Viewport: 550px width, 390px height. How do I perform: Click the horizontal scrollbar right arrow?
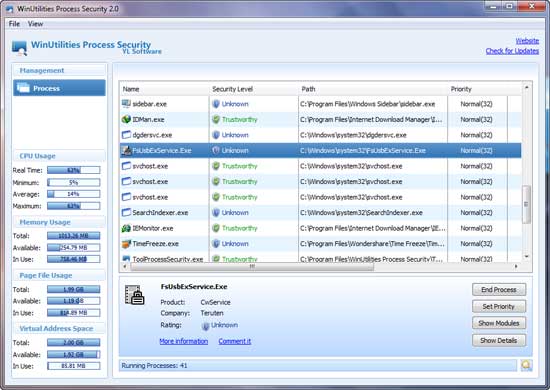coord(516,267)
